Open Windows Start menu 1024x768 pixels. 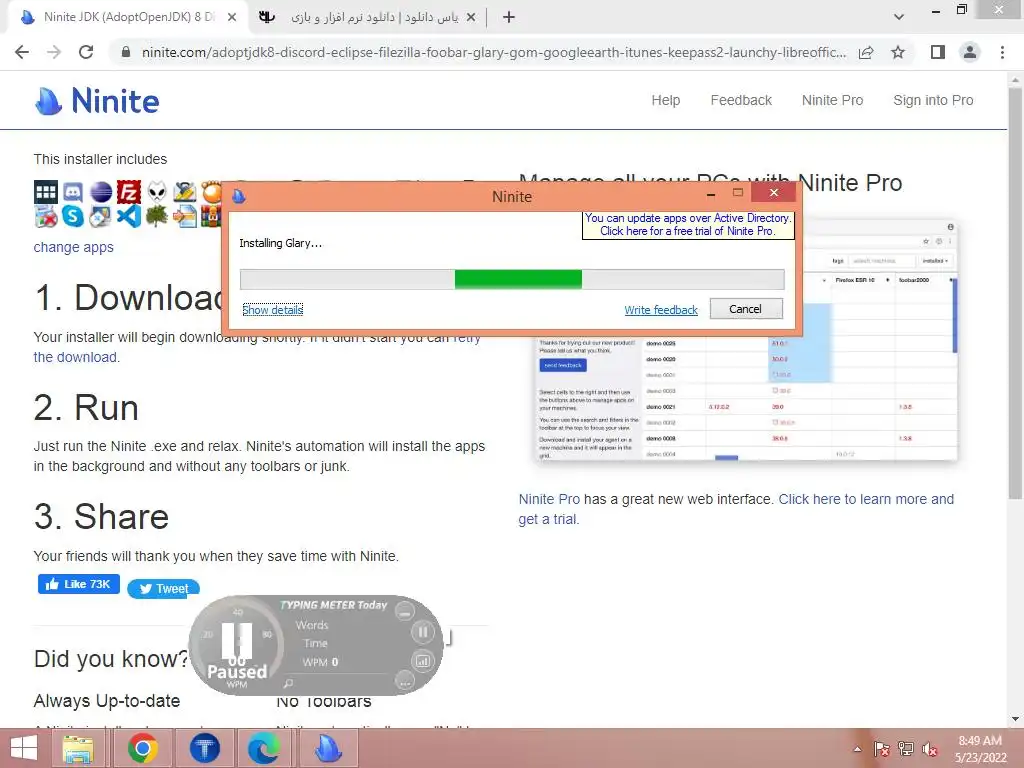(x=24, y=749)
